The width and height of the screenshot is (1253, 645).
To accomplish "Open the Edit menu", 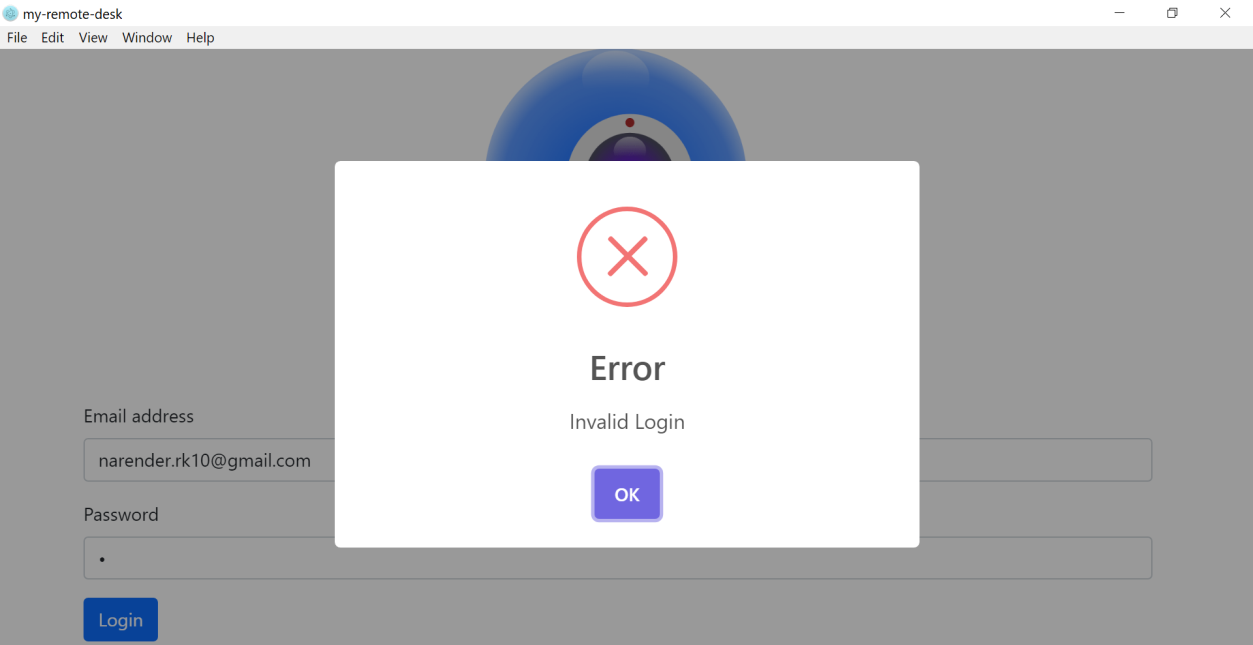I will tap(53, 38).
